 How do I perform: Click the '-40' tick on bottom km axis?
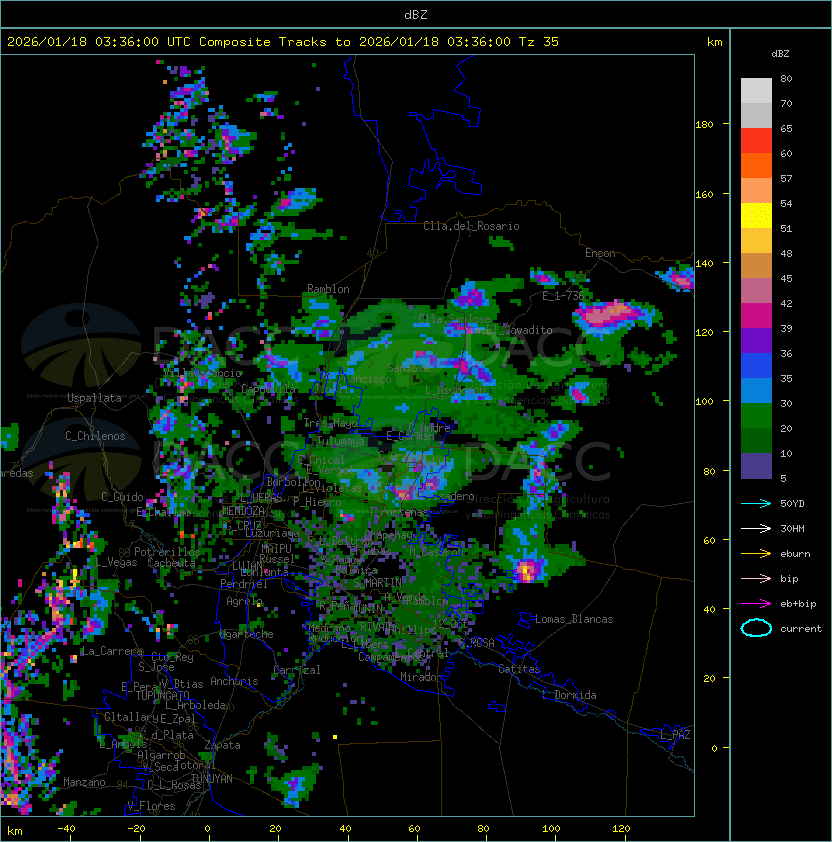pyautogui.click(x=66, y=829)
